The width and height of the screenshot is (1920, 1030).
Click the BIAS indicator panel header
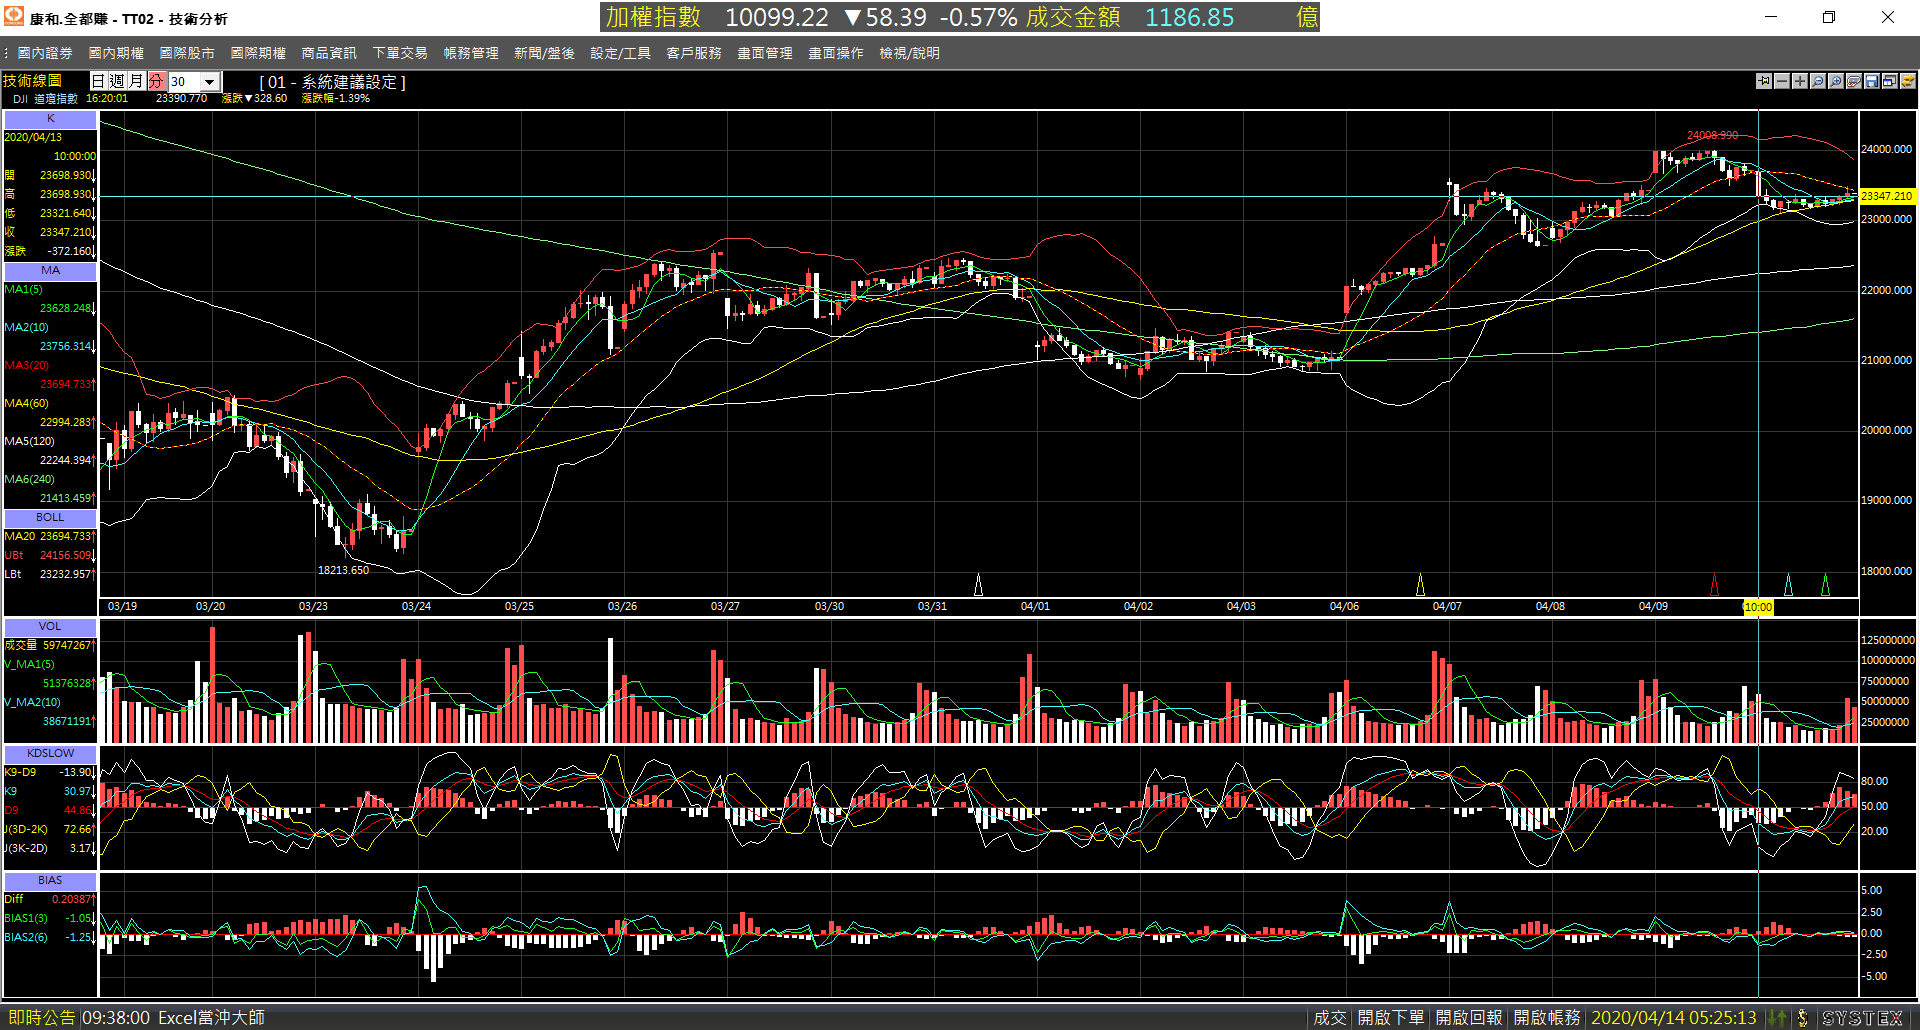pyautogui.click(x=50, y=880)
